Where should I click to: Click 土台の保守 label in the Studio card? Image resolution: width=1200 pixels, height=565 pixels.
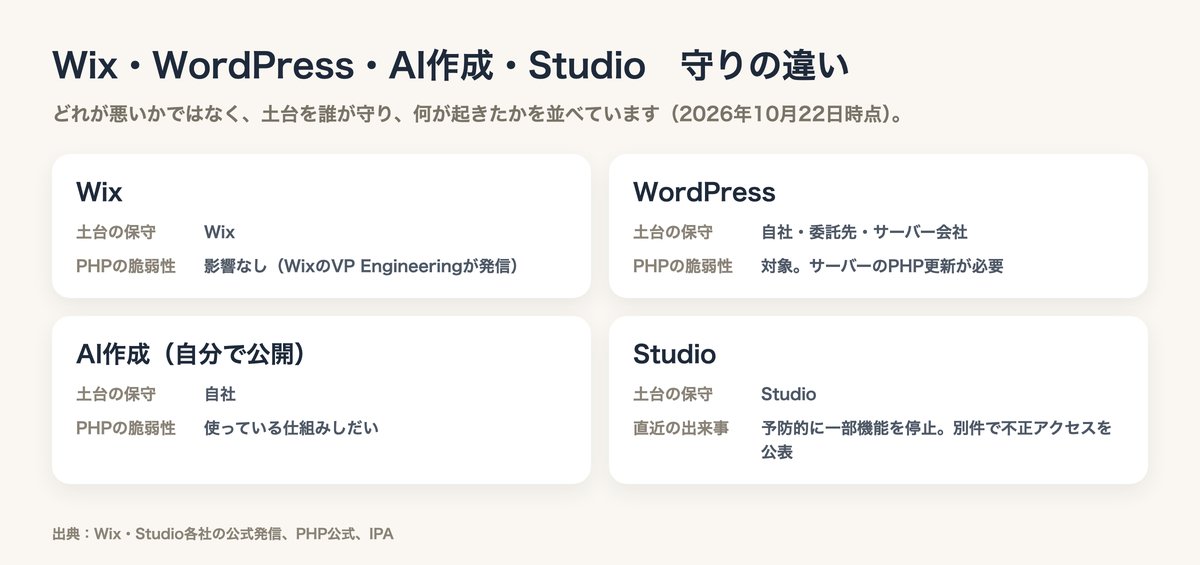pos(673,394)
